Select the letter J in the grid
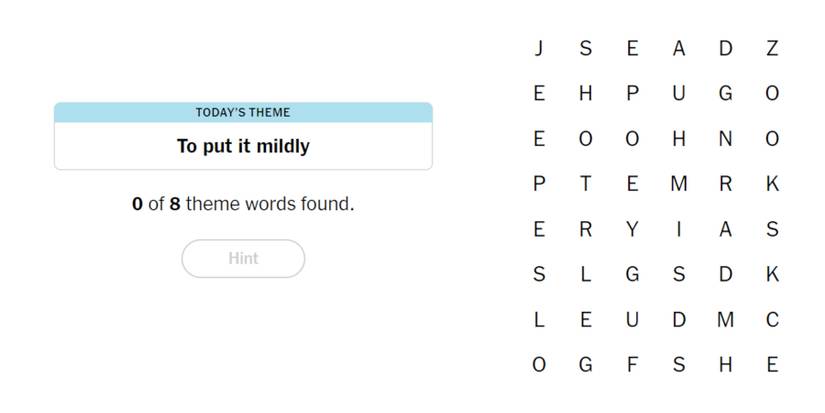This screenshot has height=413, width=825. (x=539, y=48)
